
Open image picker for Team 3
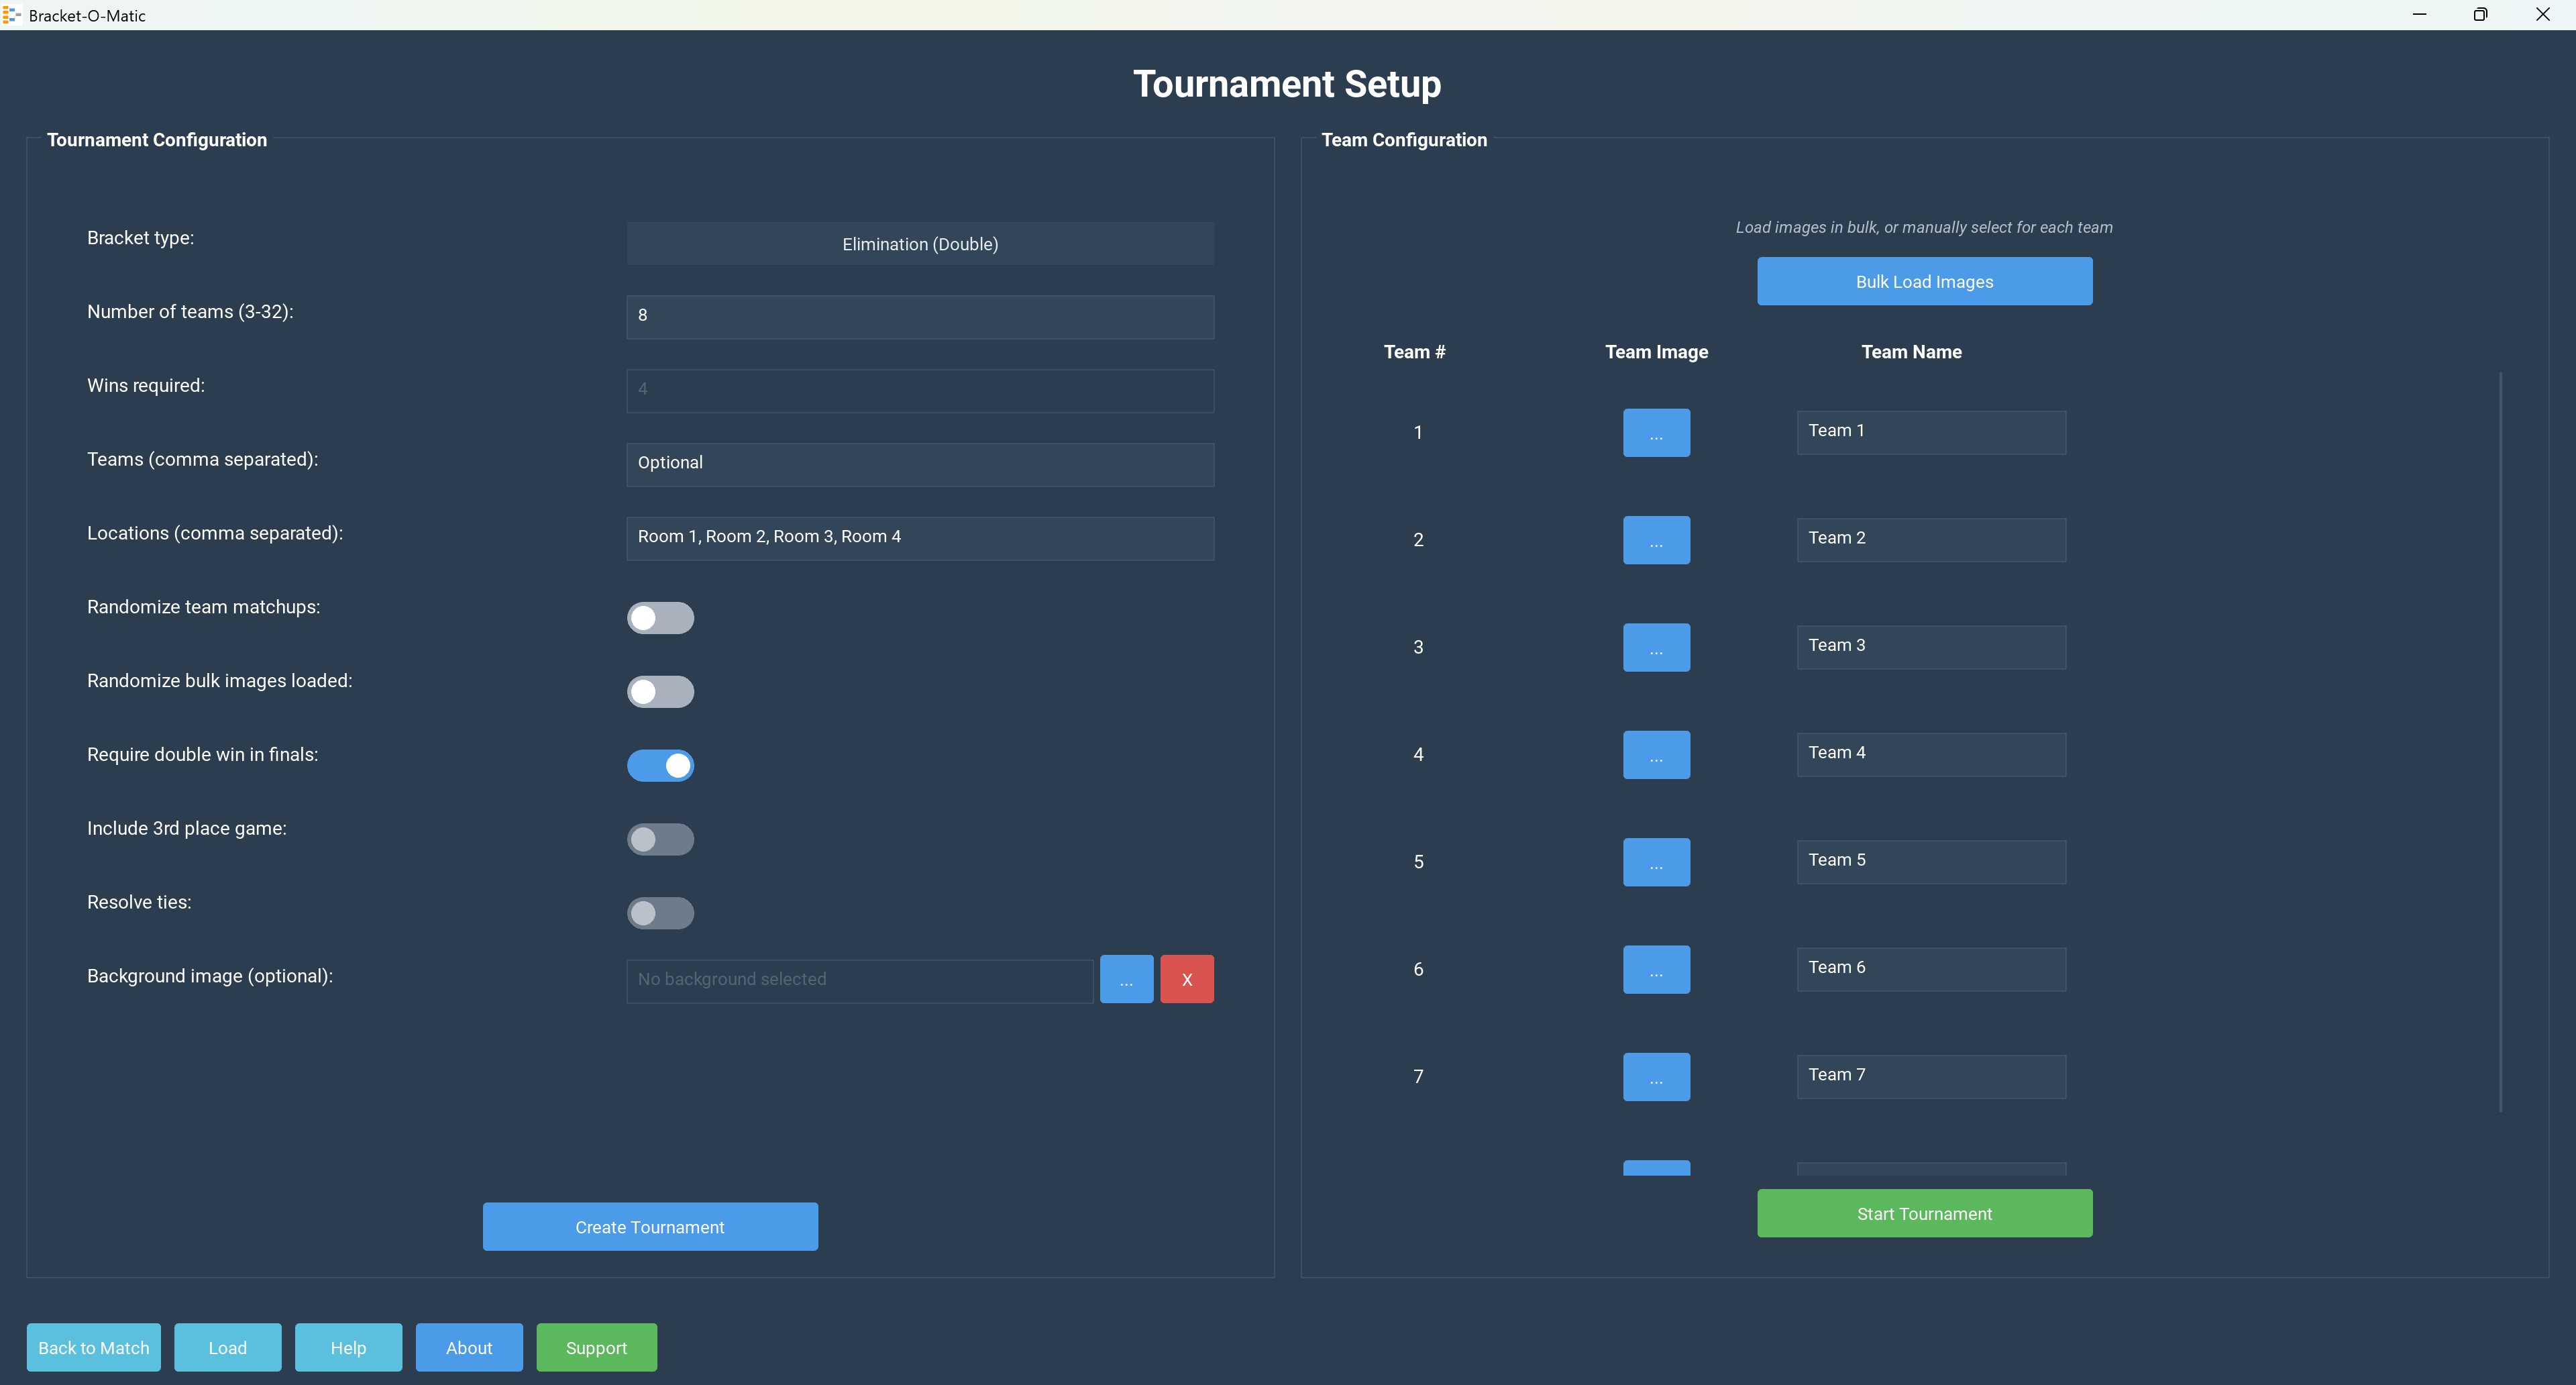(x=1656, y=648)
